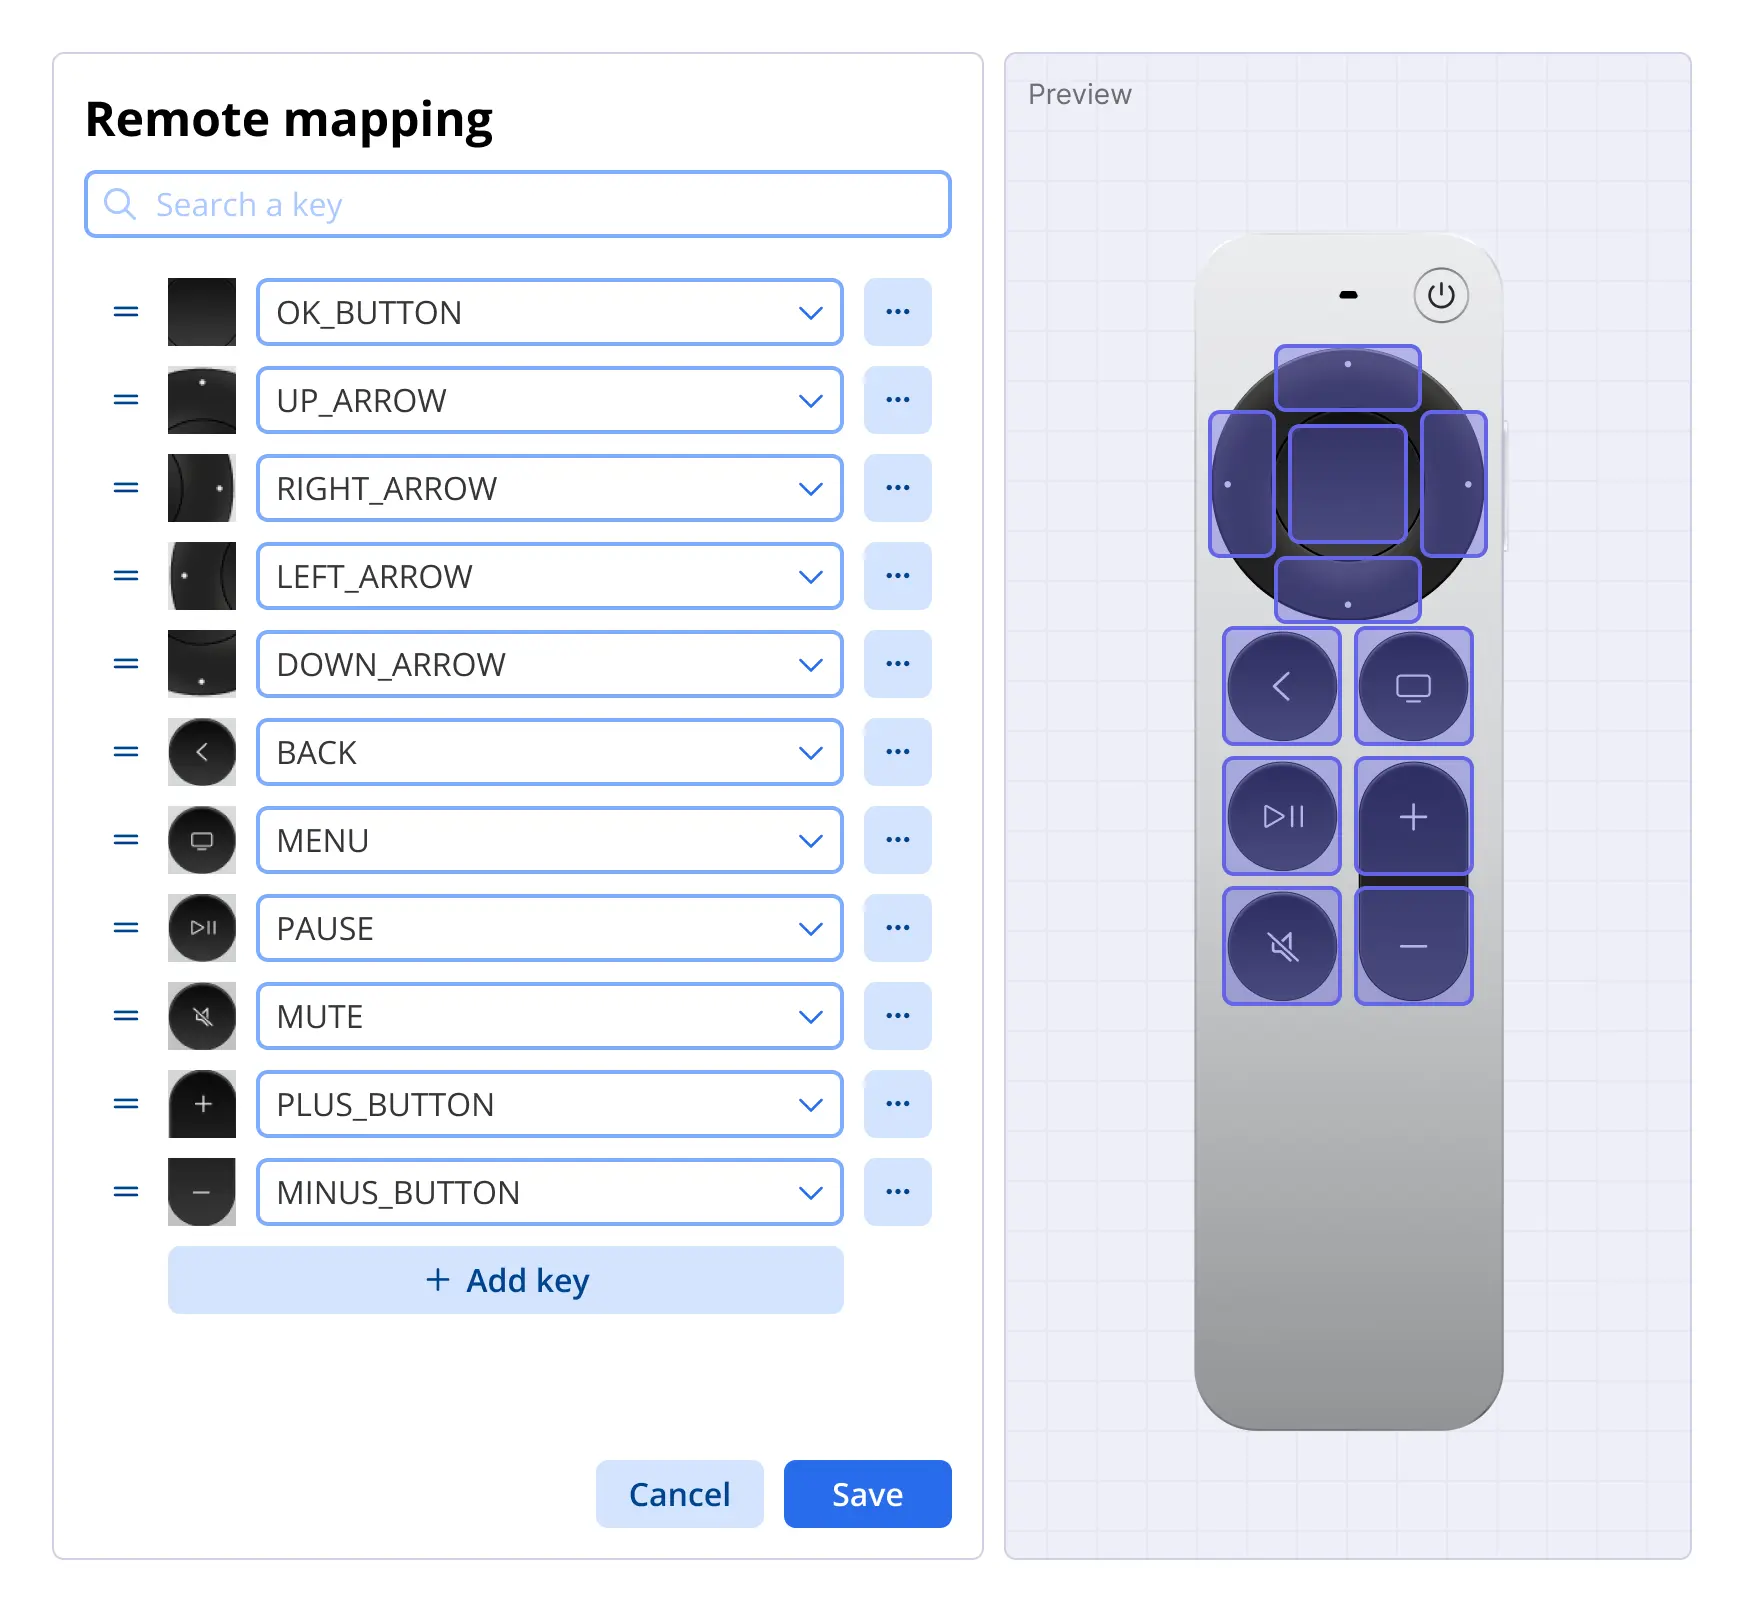Click the power button on the remote preview
This screenshot has height=1612, width=1744.
(1440, 295)
